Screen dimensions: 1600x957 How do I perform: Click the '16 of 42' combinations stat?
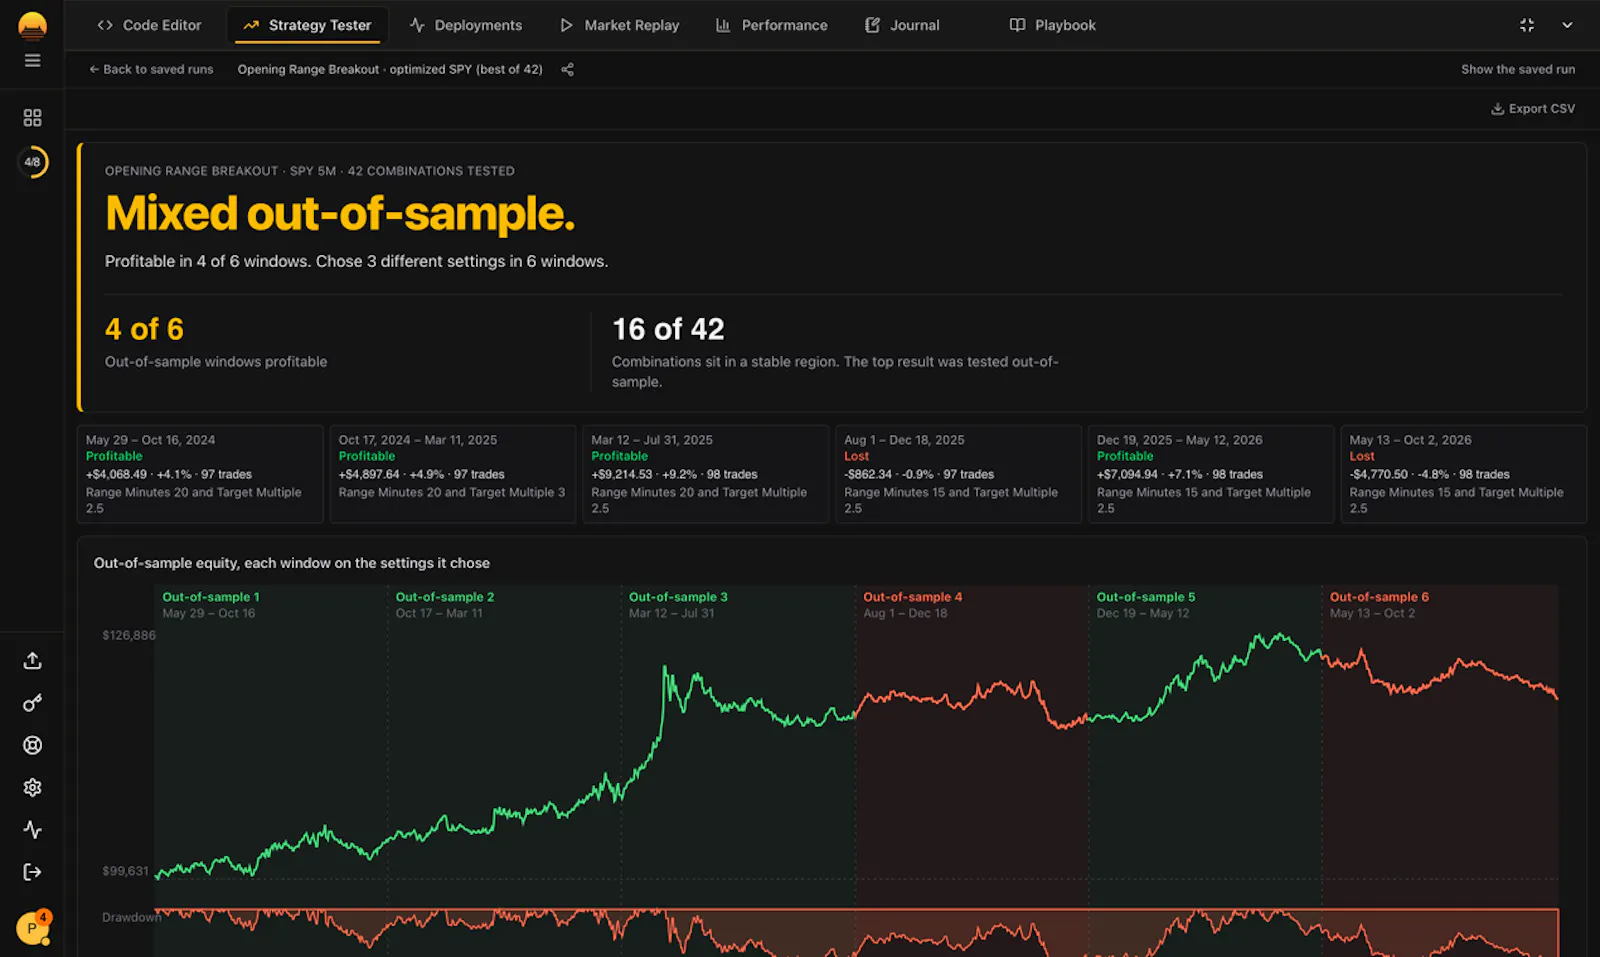(x=668, y=329)
